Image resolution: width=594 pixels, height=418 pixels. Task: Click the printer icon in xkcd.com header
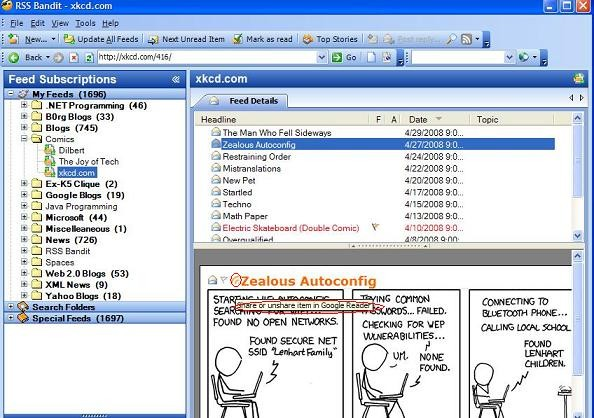(578, 78)
